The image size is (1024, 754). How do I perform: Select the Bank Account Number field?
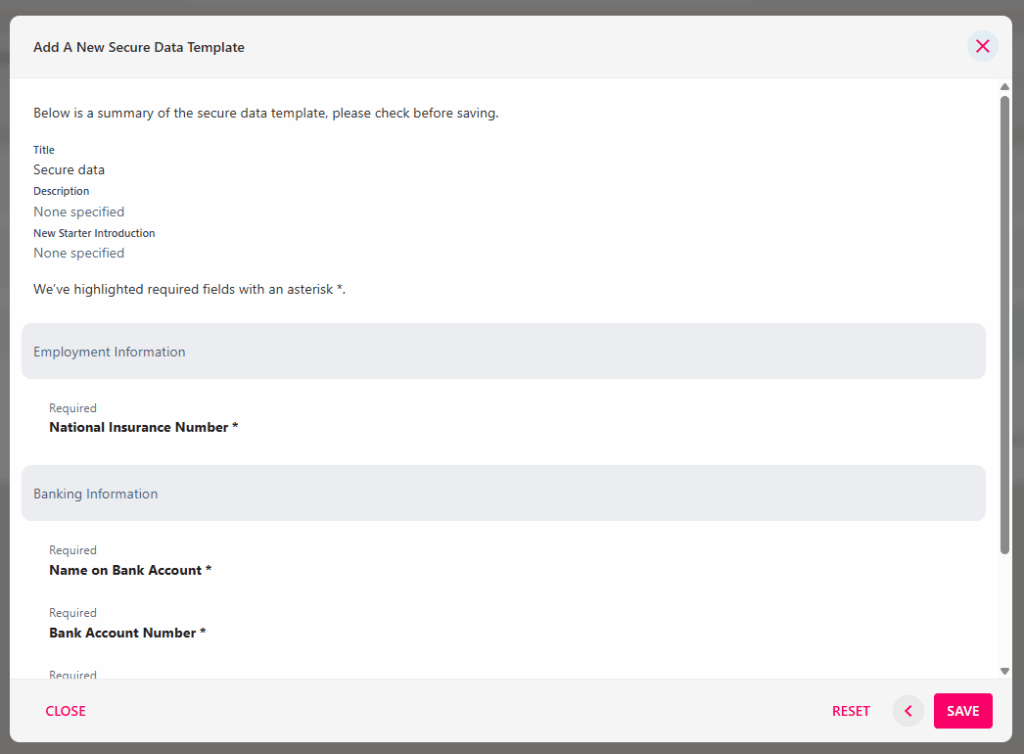127,633
